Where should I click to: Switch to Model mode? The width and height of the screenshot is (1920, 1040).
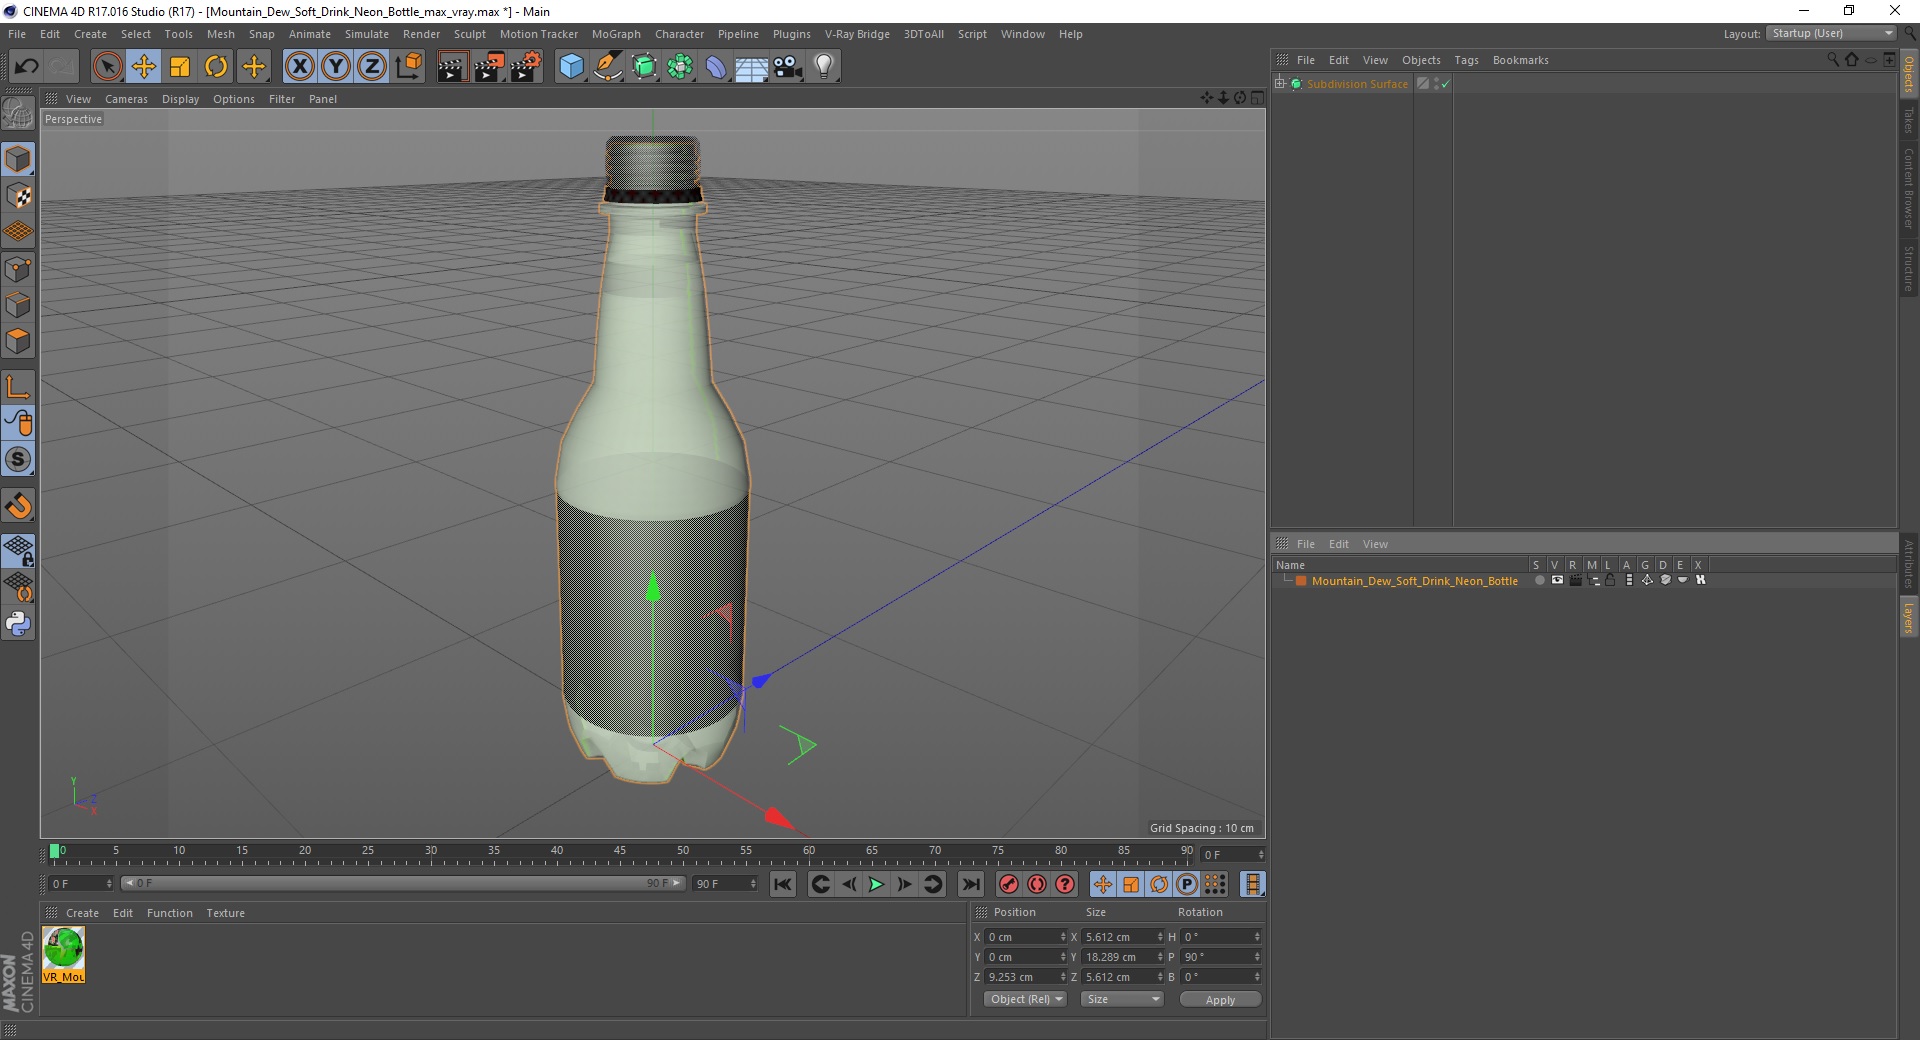pos(18,159)
